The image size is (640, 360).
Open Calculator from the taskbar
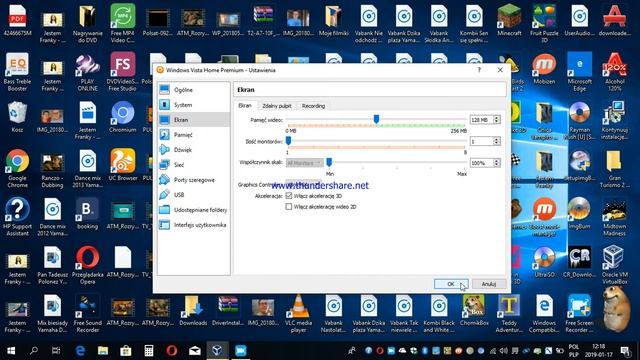click(149, 351)
